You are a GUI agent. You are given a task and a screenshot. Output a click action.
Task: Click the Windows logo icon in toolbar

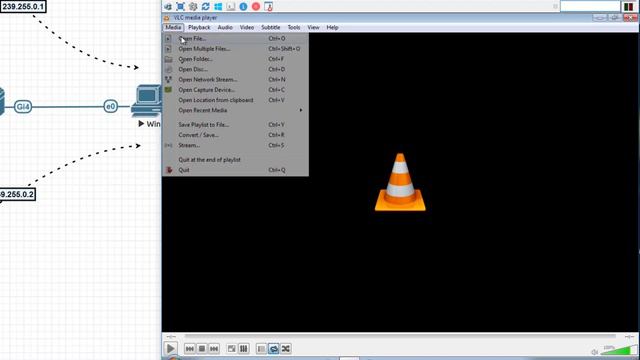(218, 7)
